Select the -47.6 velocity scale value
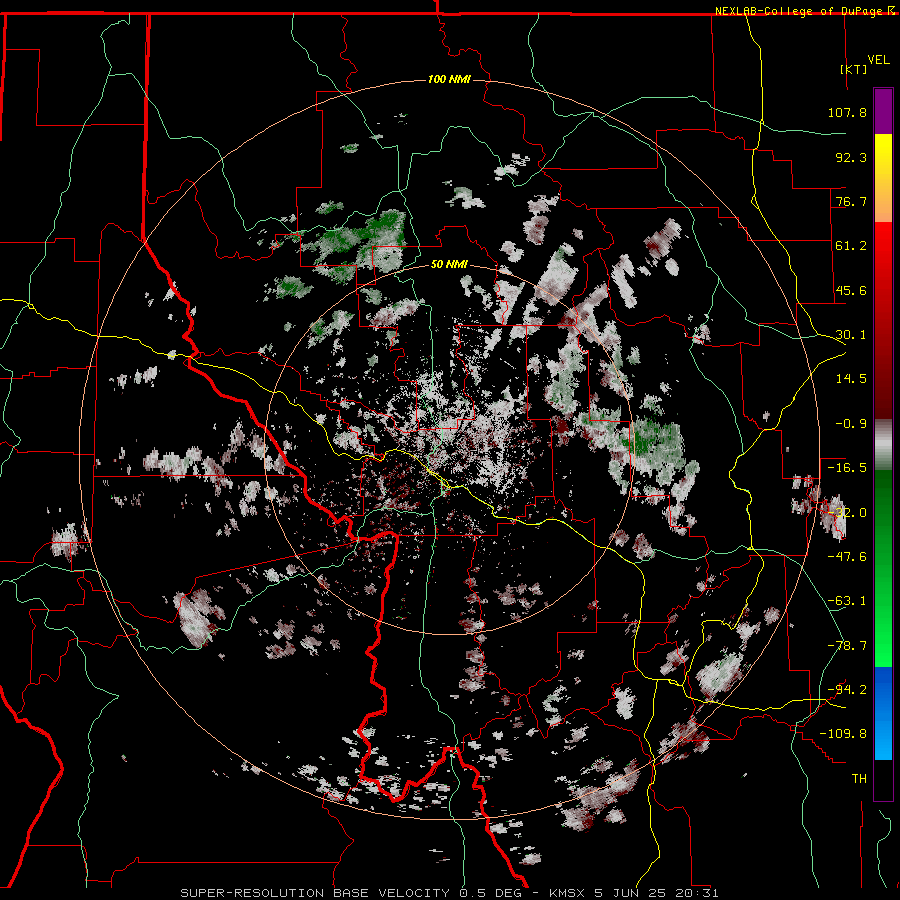Image resolution: width=900 pixels, height=900 pixels. [847, 557]
